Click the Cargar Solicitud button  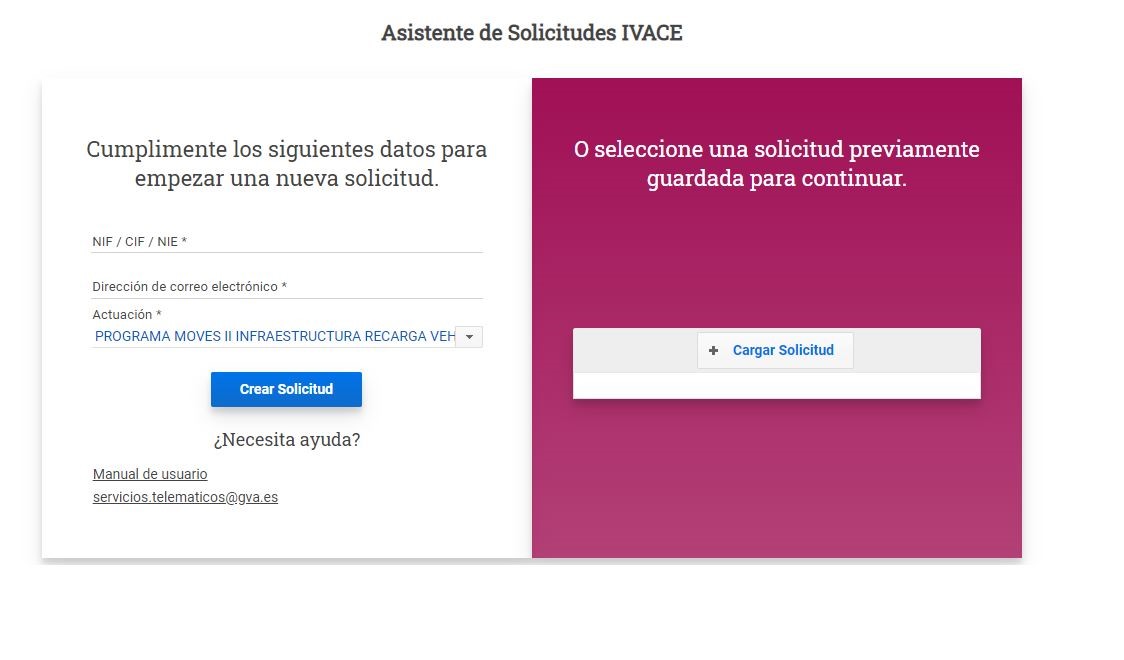point(775,350)
